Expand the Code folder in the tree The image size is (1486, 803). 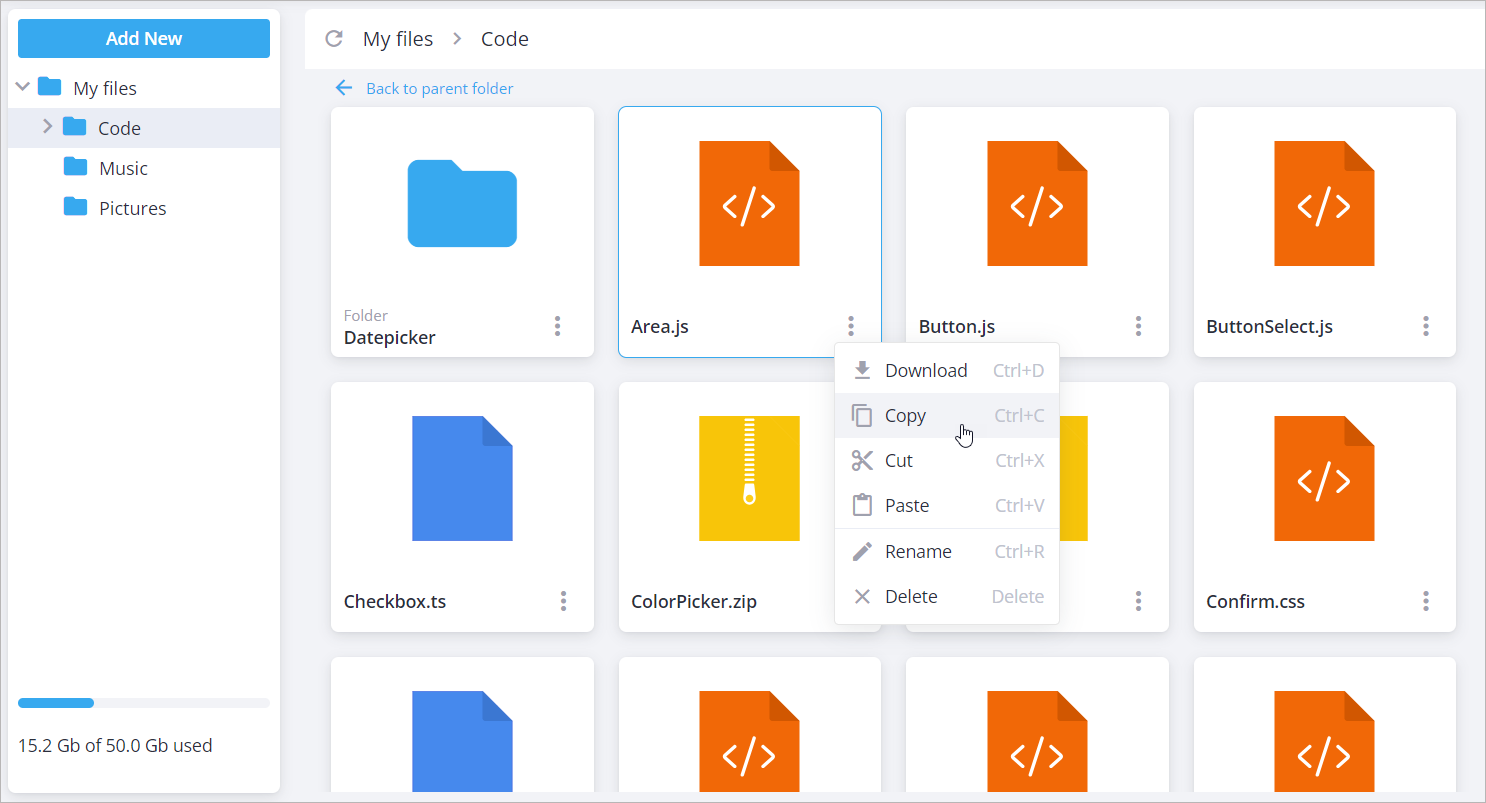tap(46, 126)
